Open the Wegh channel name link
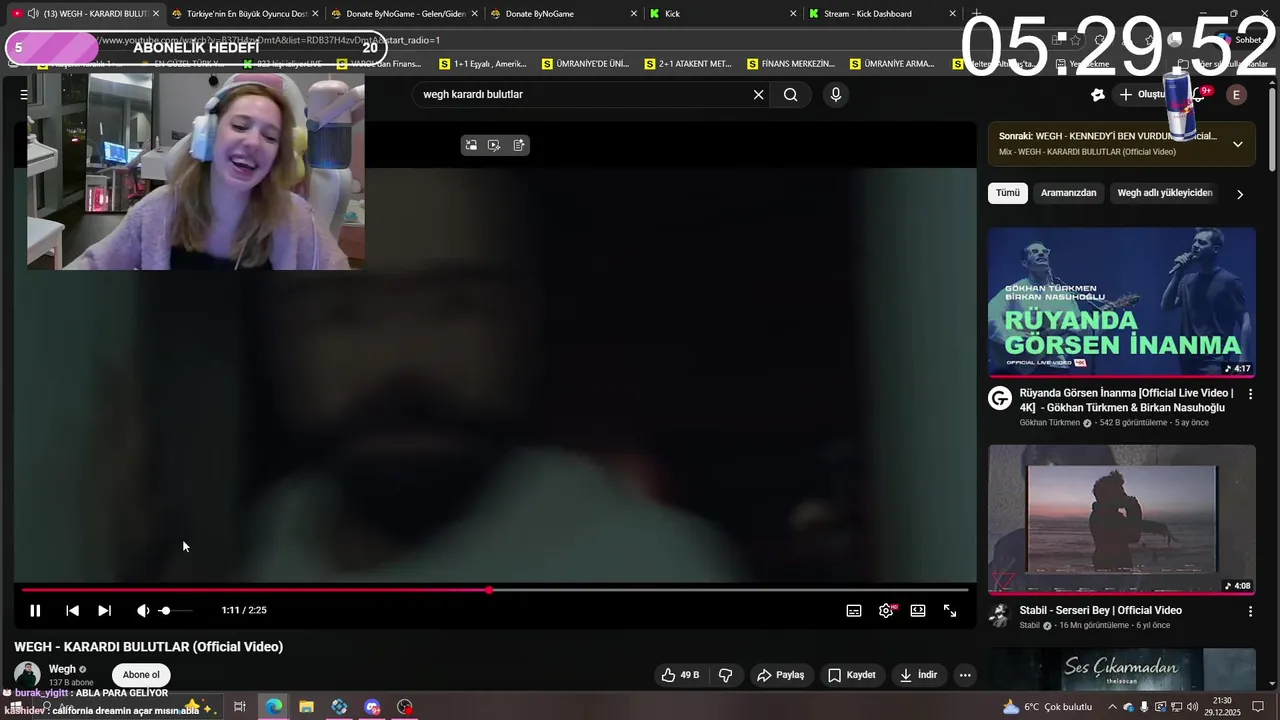 coord(62,669)
